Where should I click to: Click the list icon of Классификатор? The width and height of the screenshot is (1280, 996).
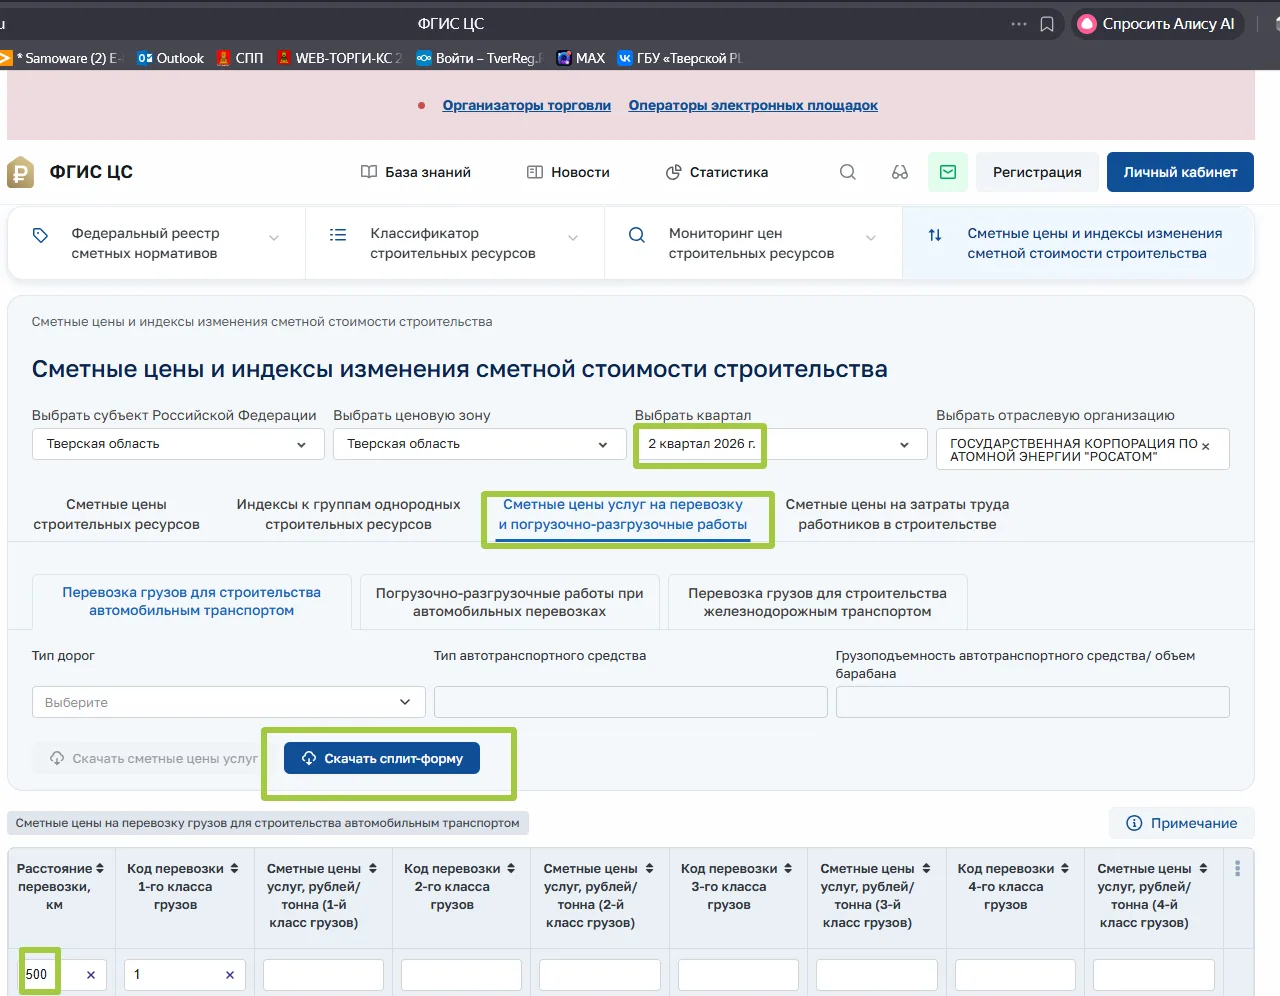(x=338, y=235)
